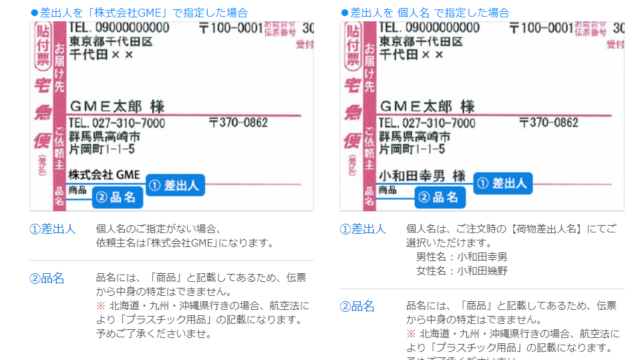
Task: Click the 株式会社GME shipping label image
Action: tap(171, 116)
